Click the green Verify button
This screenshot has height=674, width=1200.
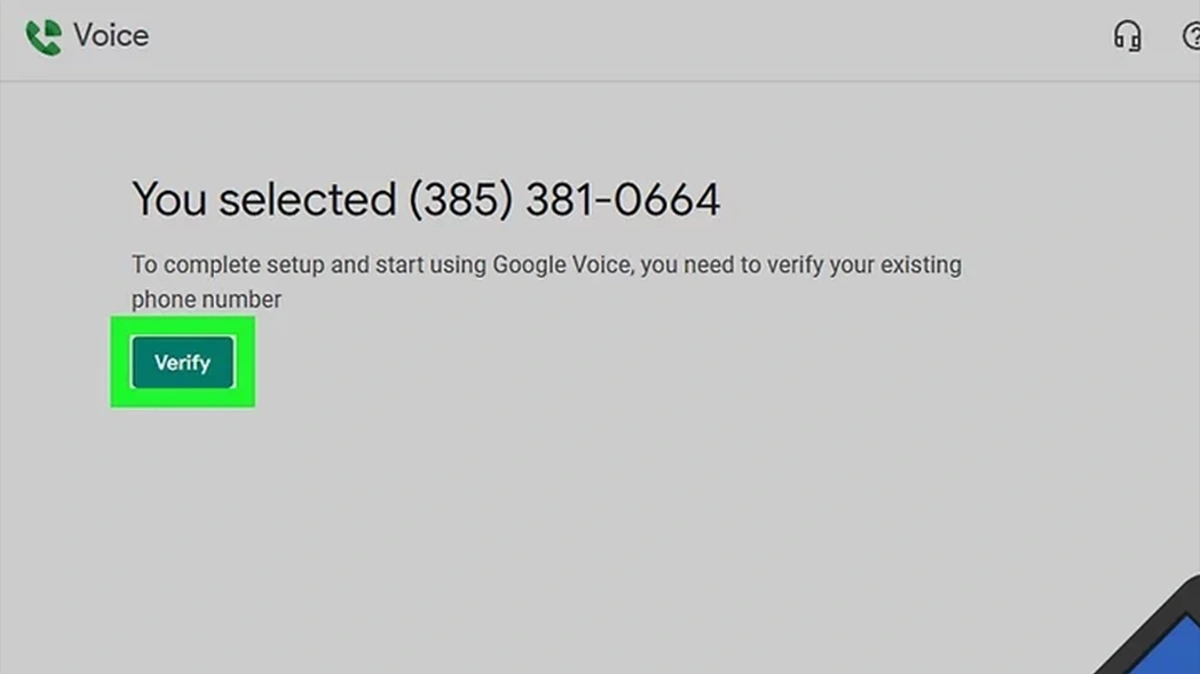point(182,362)
